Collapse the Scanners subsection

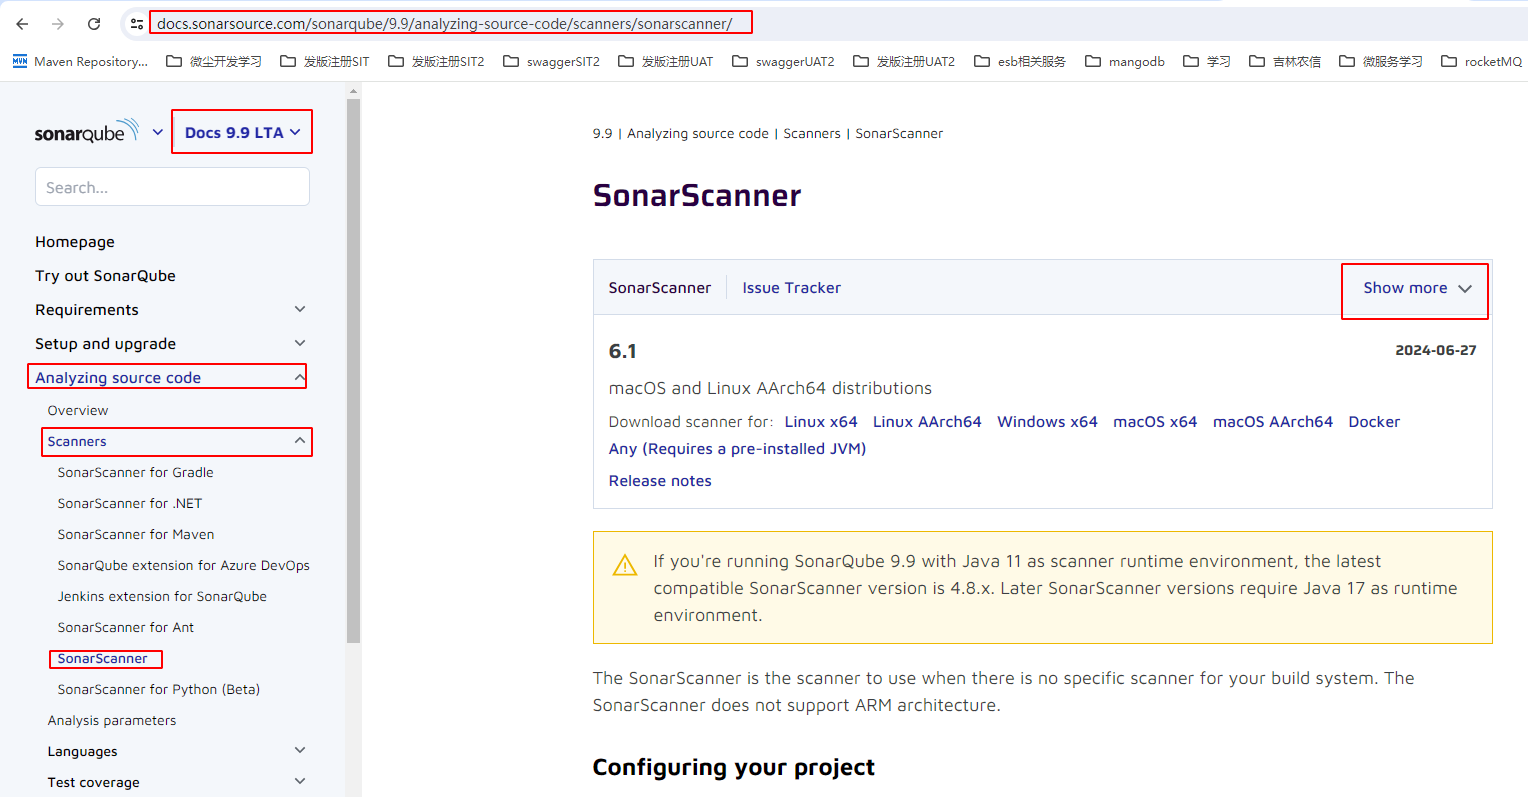click(x=300, y=441)
